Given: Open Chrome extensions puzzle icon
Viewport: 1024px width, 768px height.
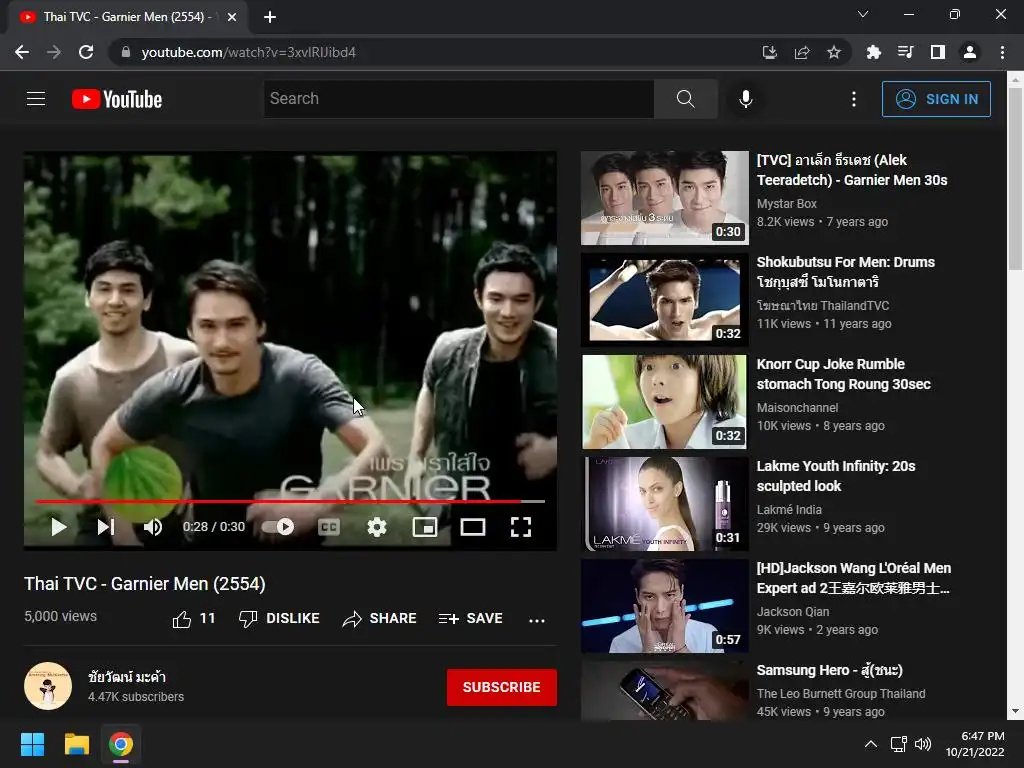Looking at the screenshot, I should pos(873,52).
